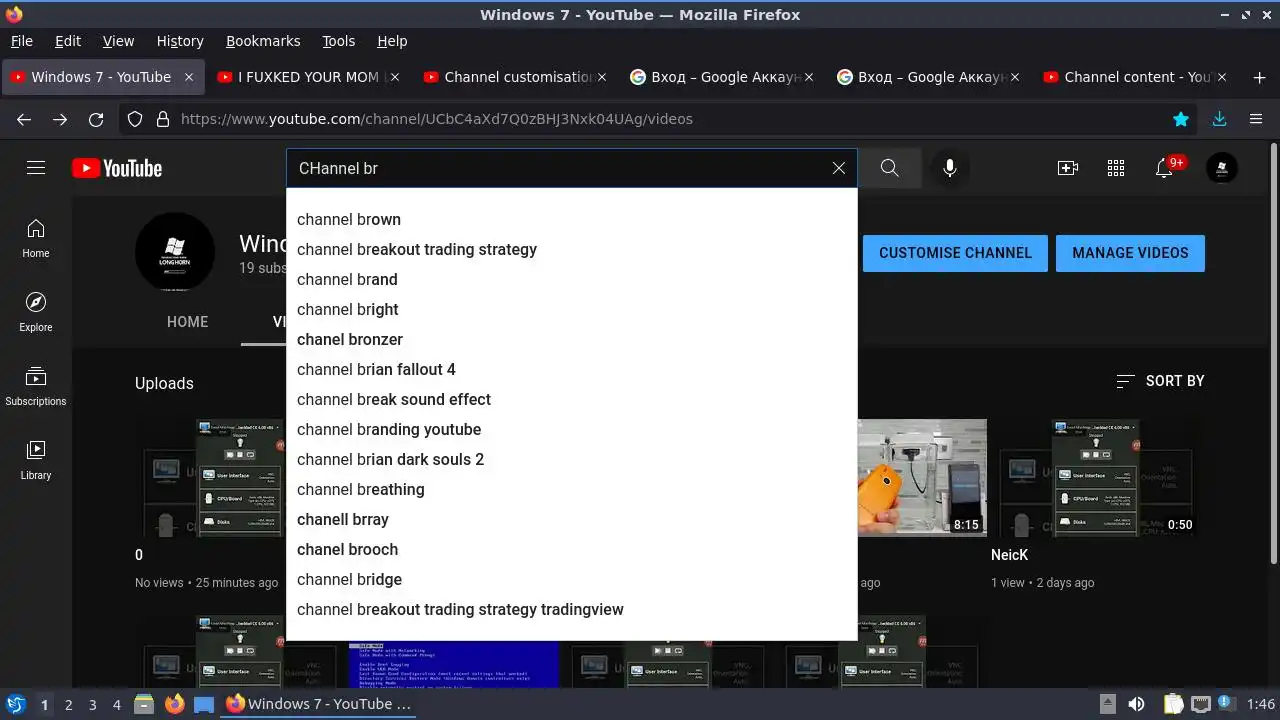The width and height of the screenshot is (1280, 720).
Task: Open the Tools menu
Action: (x=338, y=41)
